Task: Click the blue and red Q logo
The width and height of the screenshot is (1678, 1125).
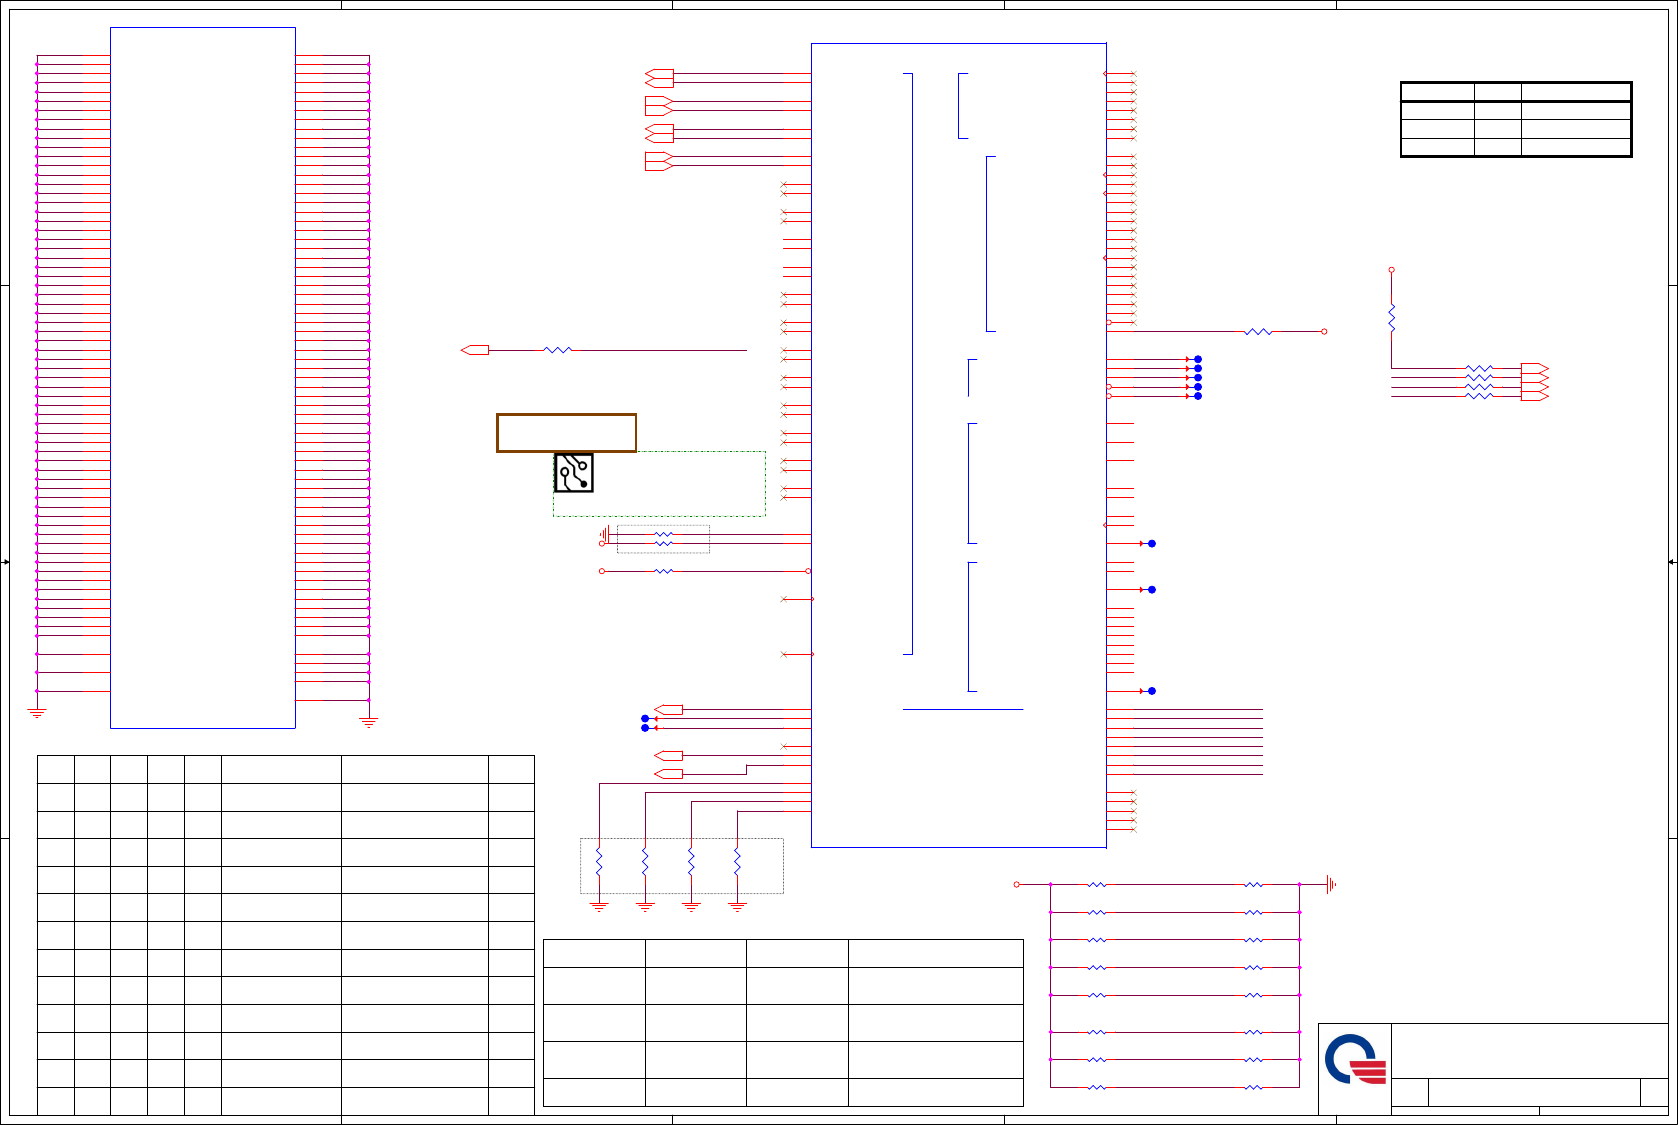Action: 1355,1060
